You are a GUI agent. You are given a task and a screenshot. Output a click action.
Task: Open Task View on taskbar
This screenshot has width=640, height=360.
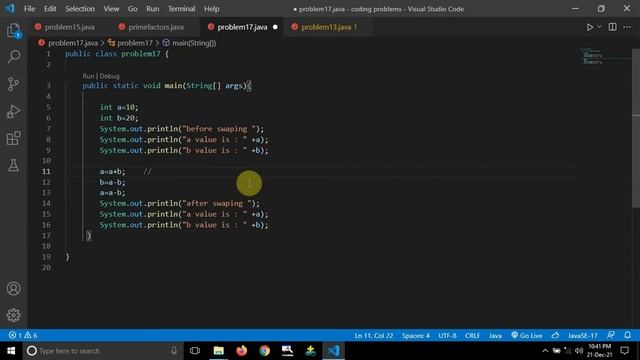coord(195,351)
